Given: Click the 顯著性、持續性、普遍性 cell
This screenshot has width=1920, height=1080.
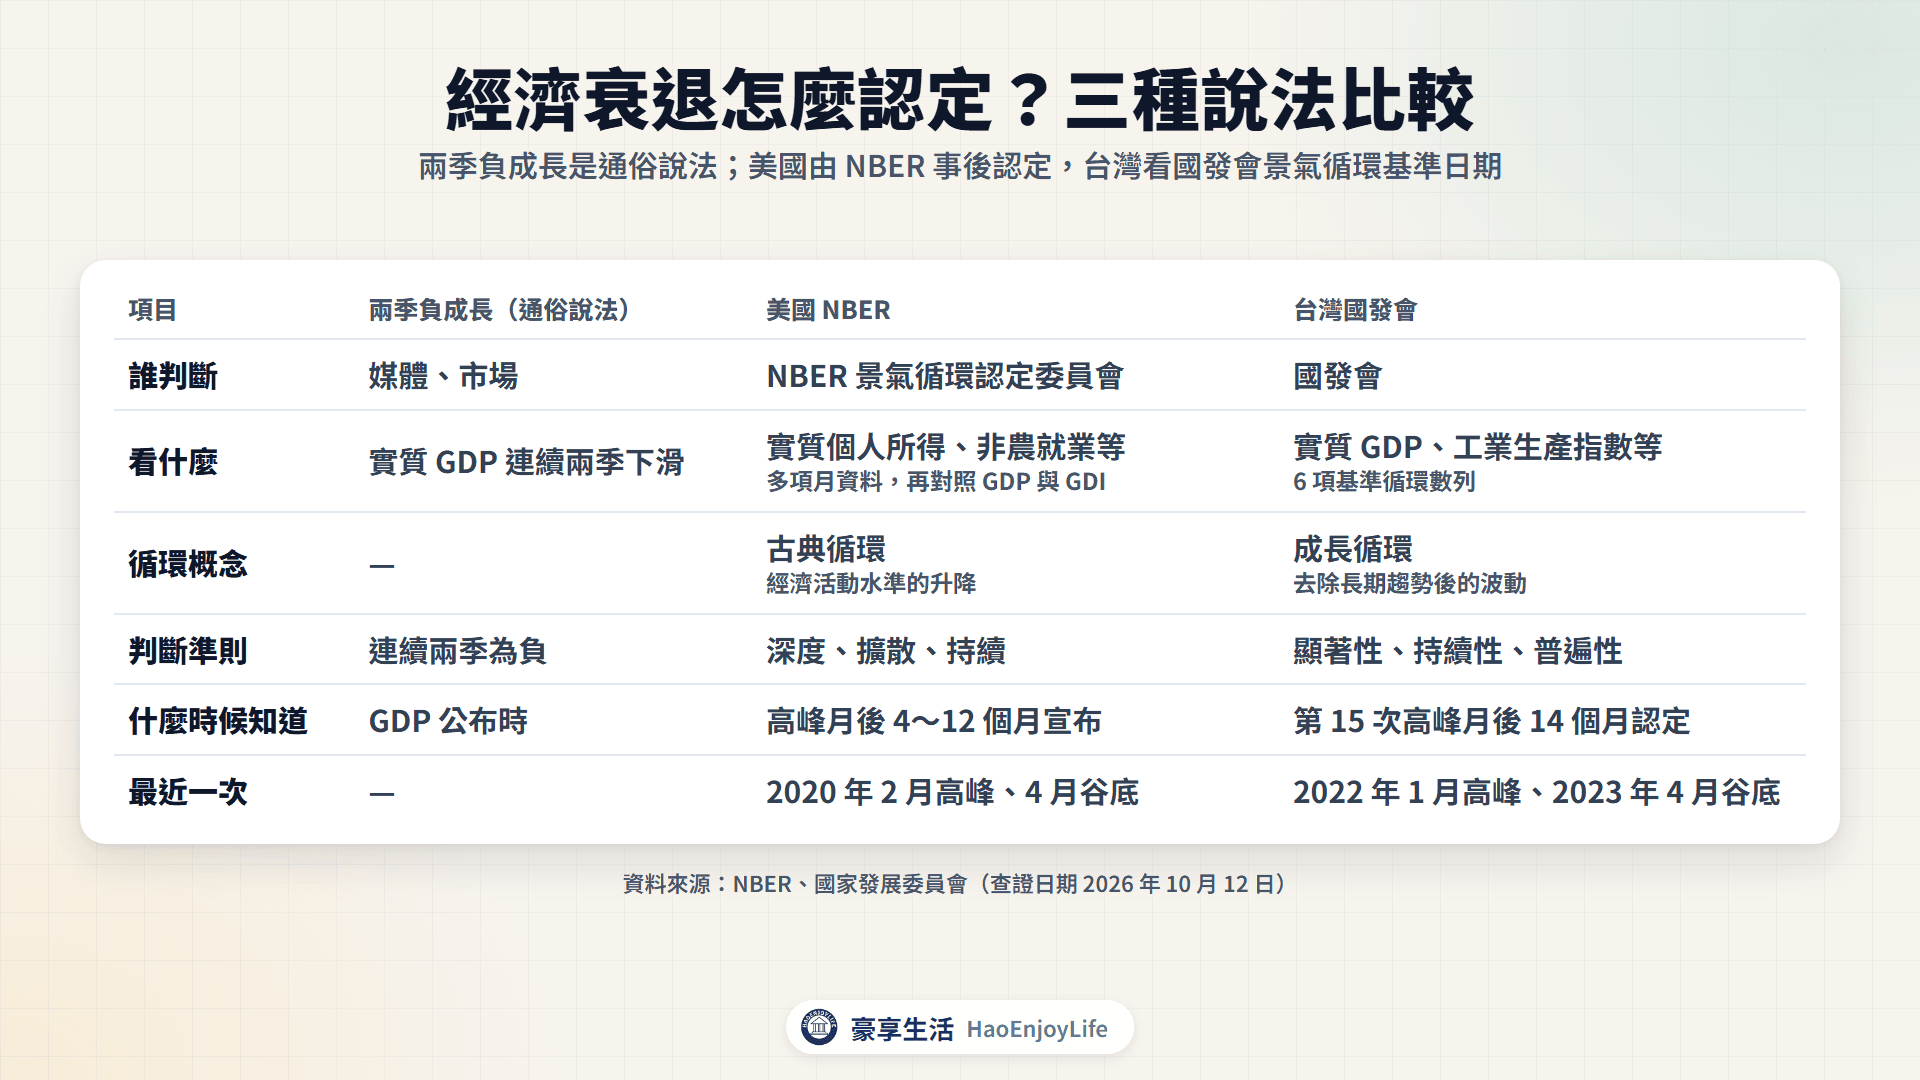Looking at the screenshot, I should pos(1458,651).
